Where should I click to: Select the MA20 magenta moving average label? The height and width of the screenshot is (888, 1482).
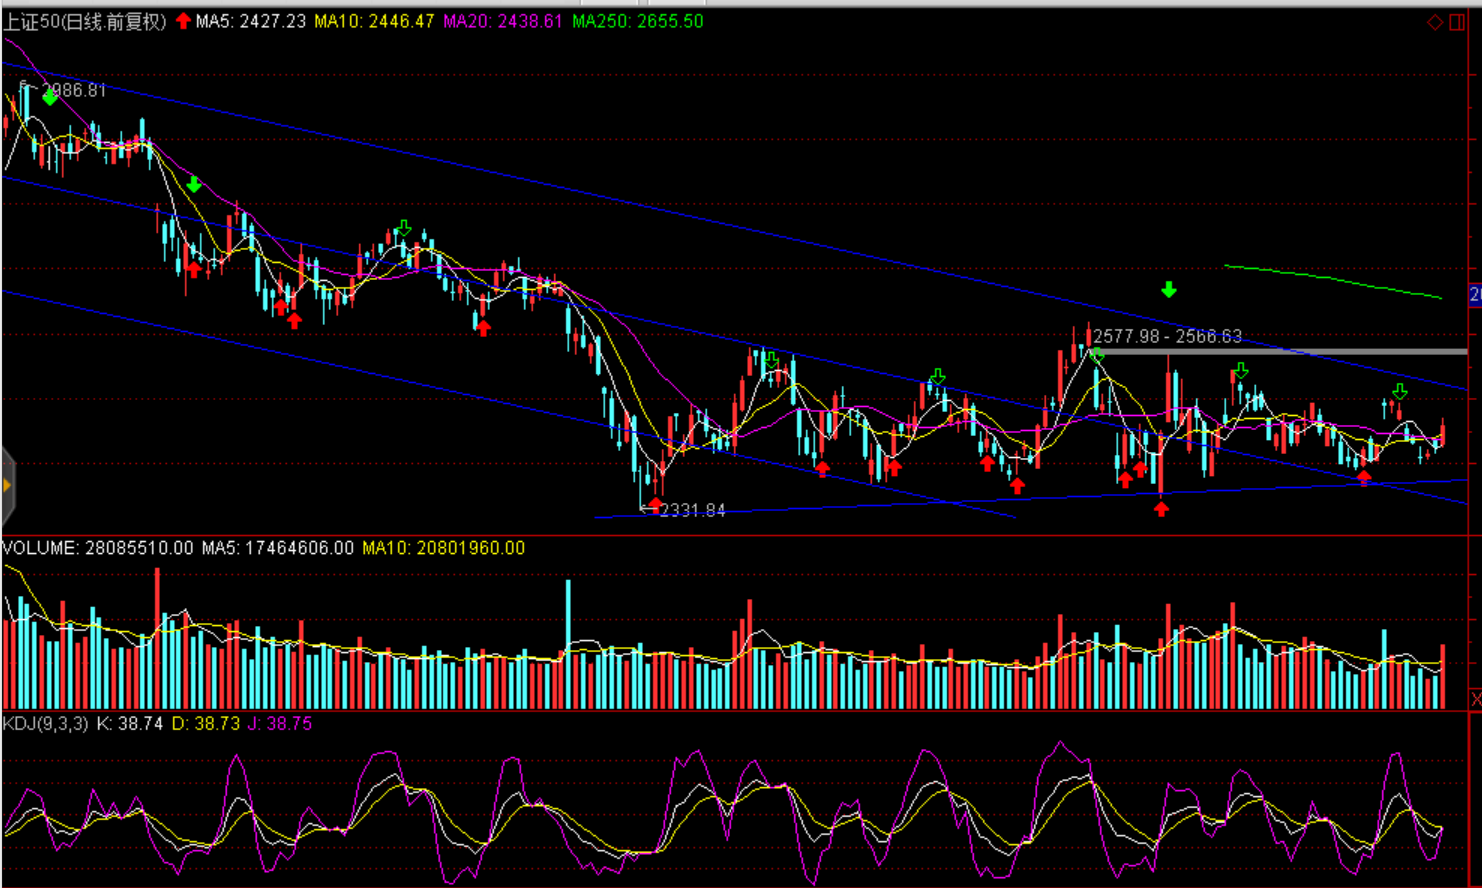pos(502,21)
